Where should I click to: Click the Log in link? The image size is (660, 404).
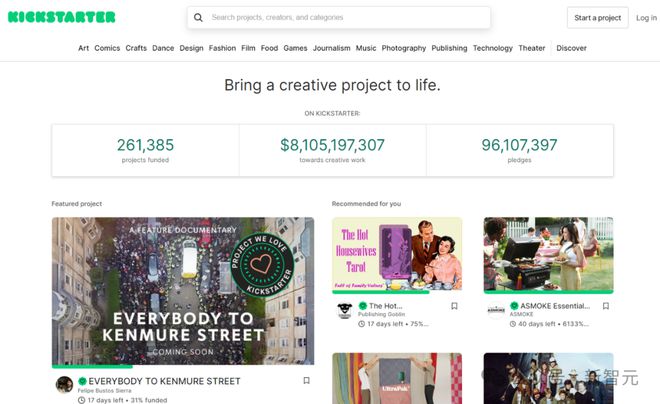646,18
